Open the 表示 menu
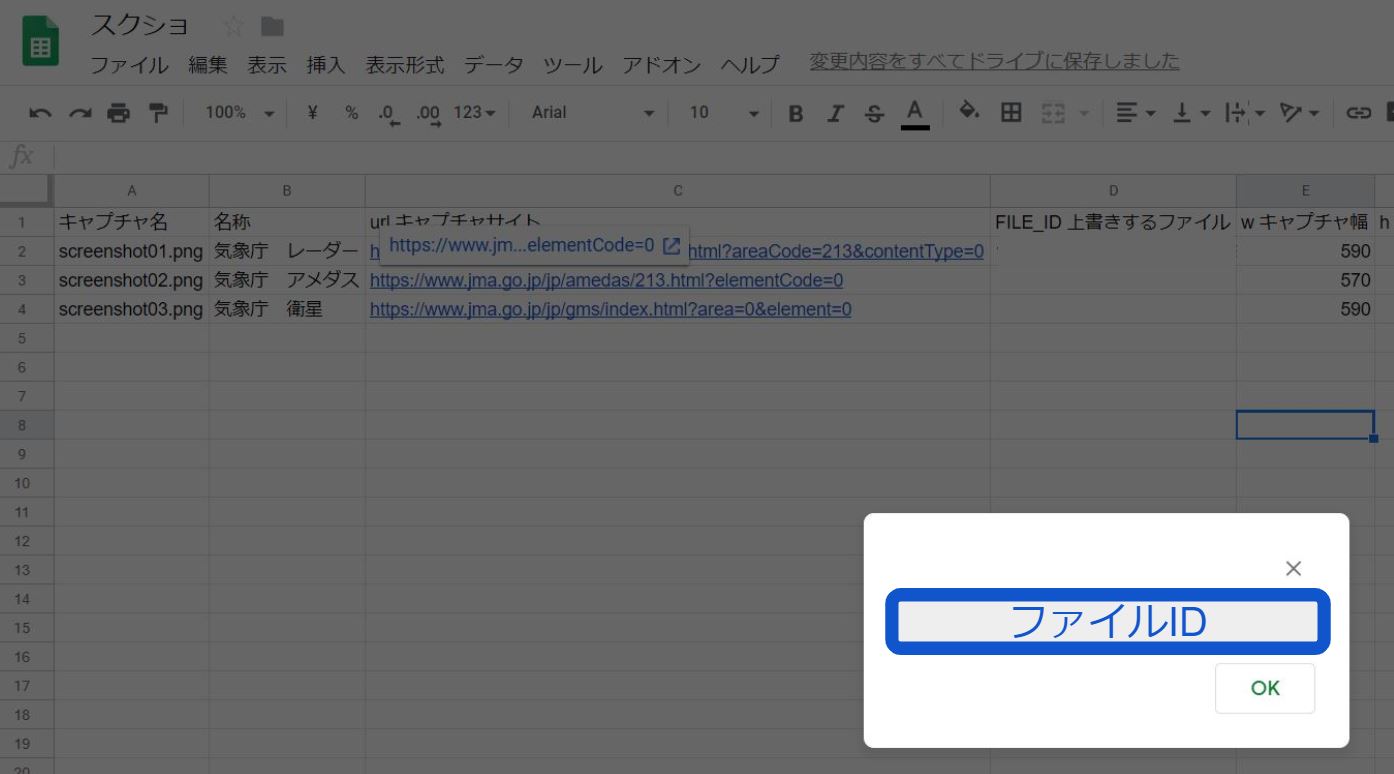This screenshot has width=1394, height=774. coord(267,65)
